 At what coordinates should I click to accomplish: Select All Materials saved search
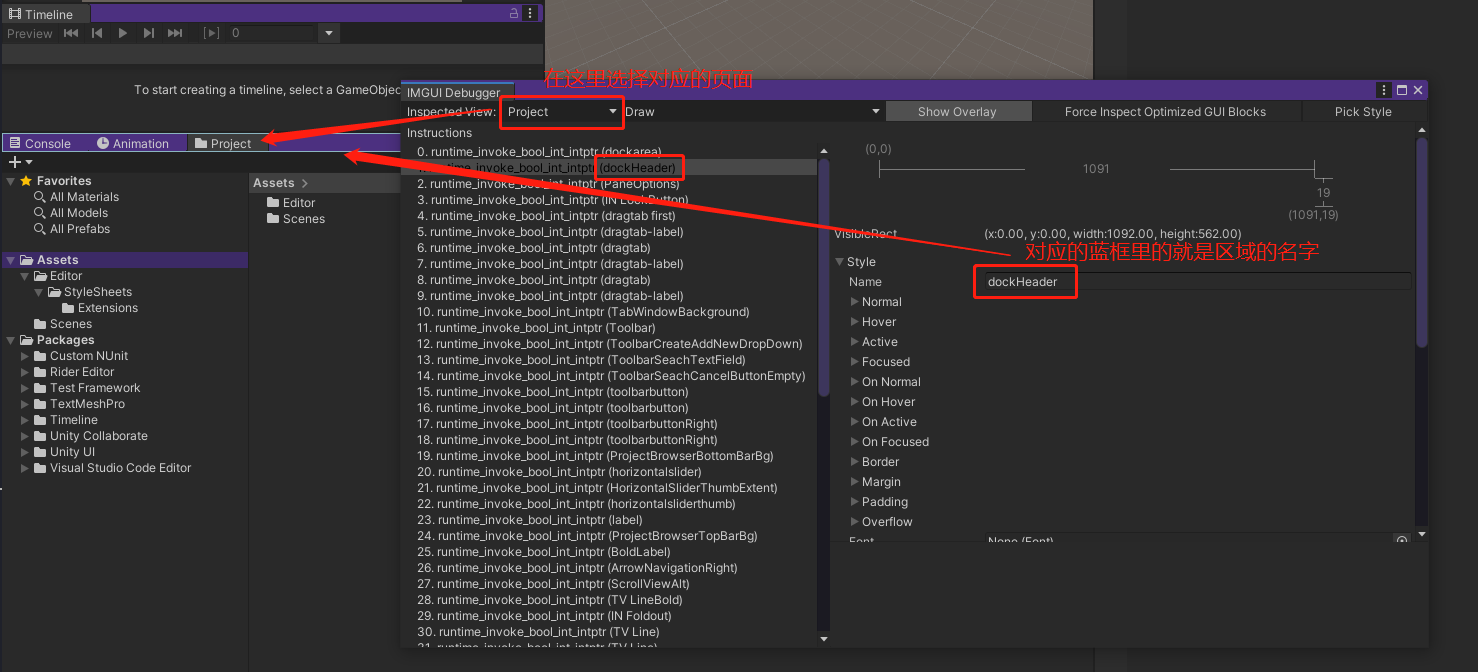pos(84,197)
